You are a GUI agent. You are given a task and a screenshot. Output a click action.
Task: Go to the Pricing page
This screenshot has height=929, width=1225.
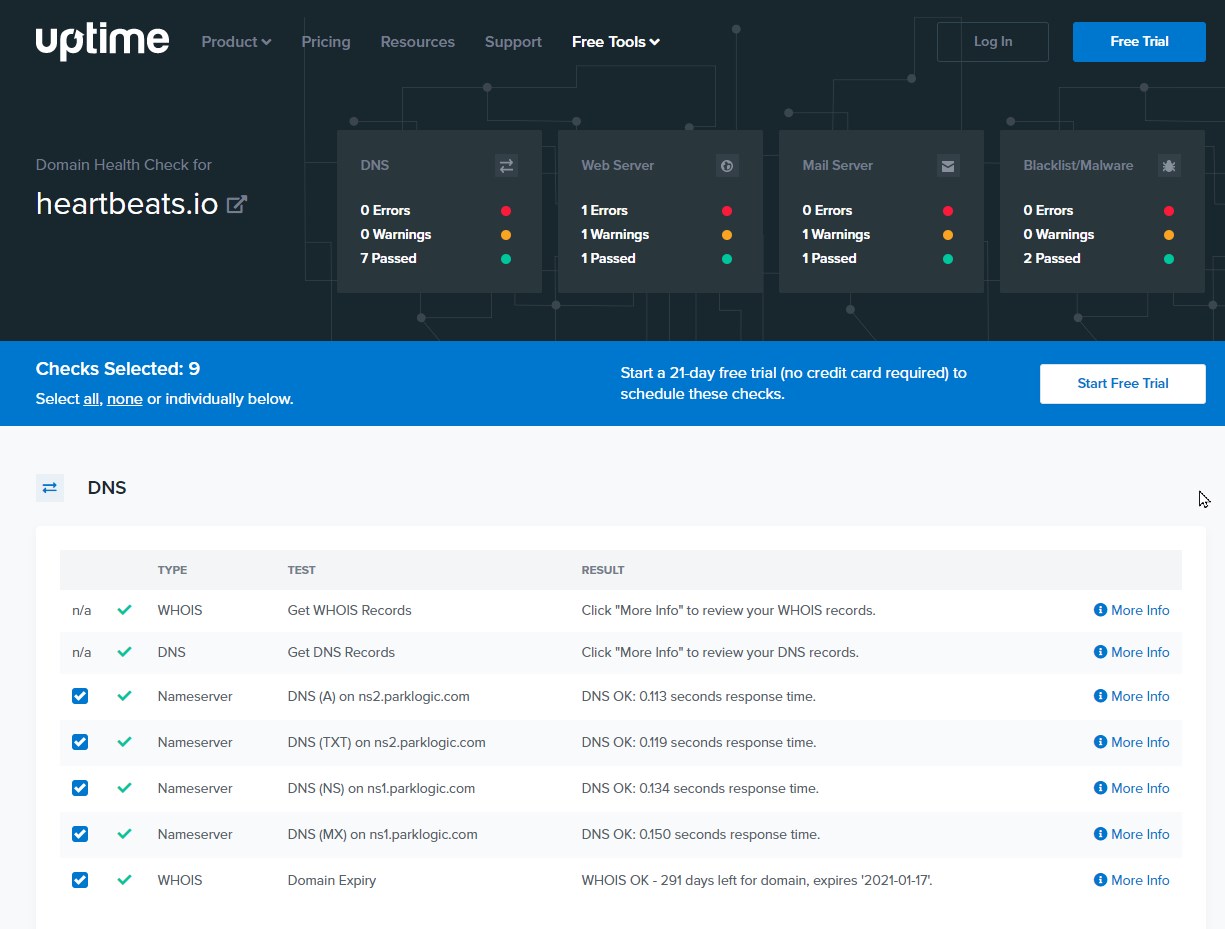326,42
